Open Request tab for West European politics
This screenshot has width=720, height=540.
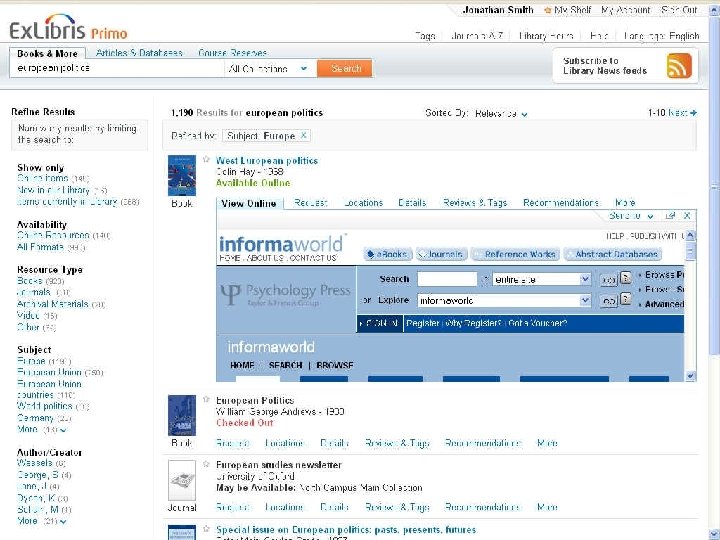311,202
